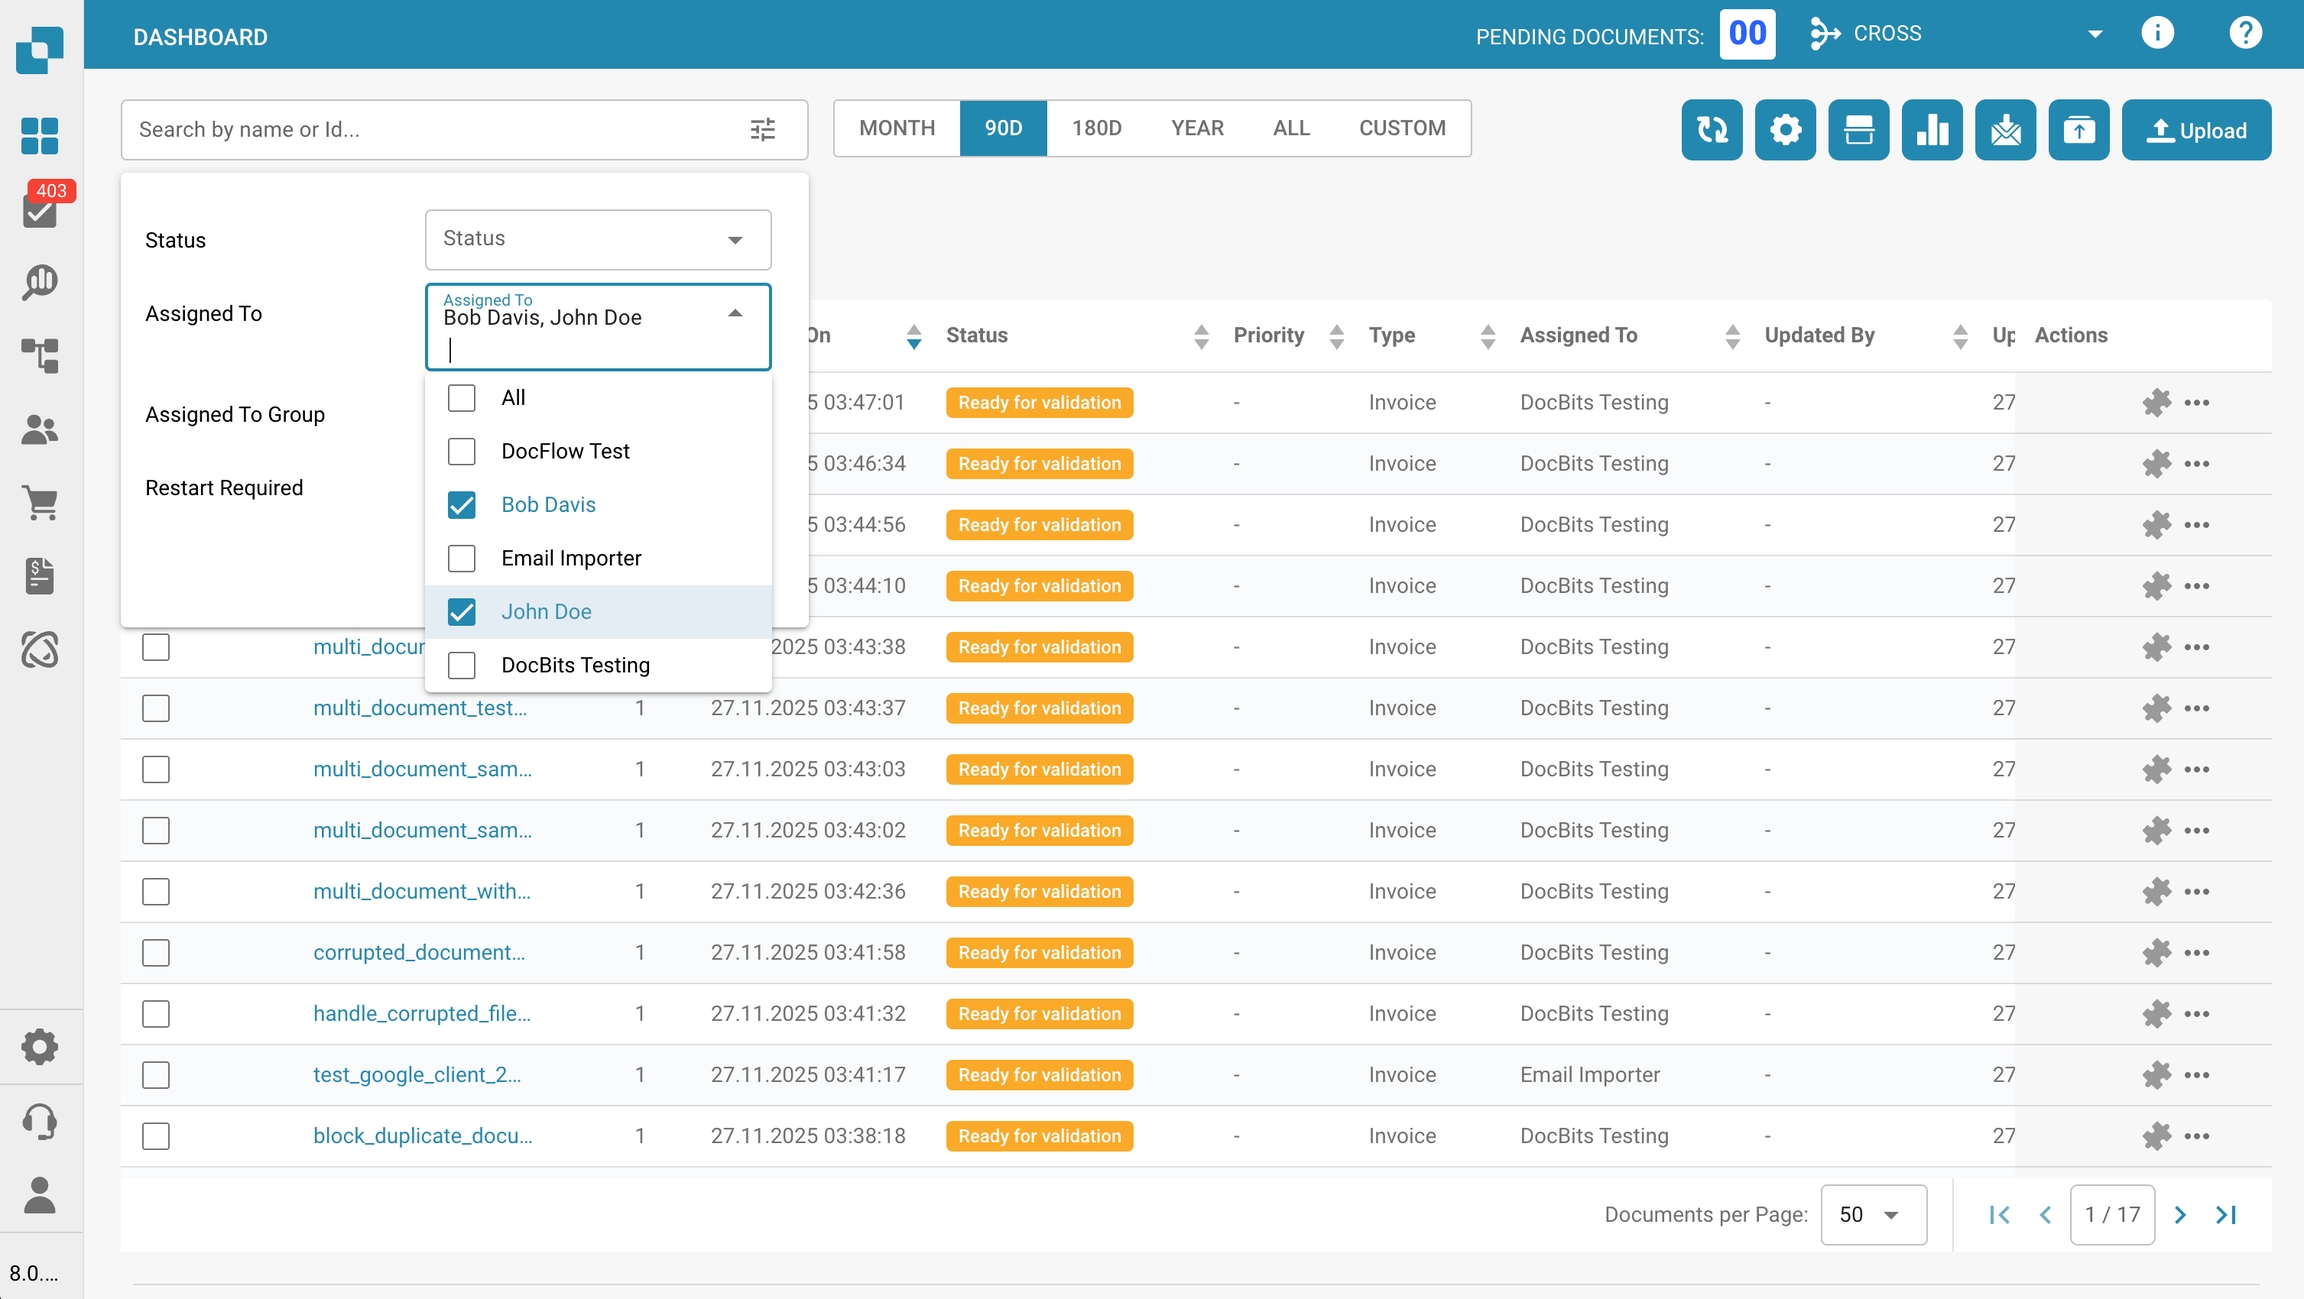This screenshot has height=1299, width=2304.
Task: Click the Upload button
Action: point(2196,130)
